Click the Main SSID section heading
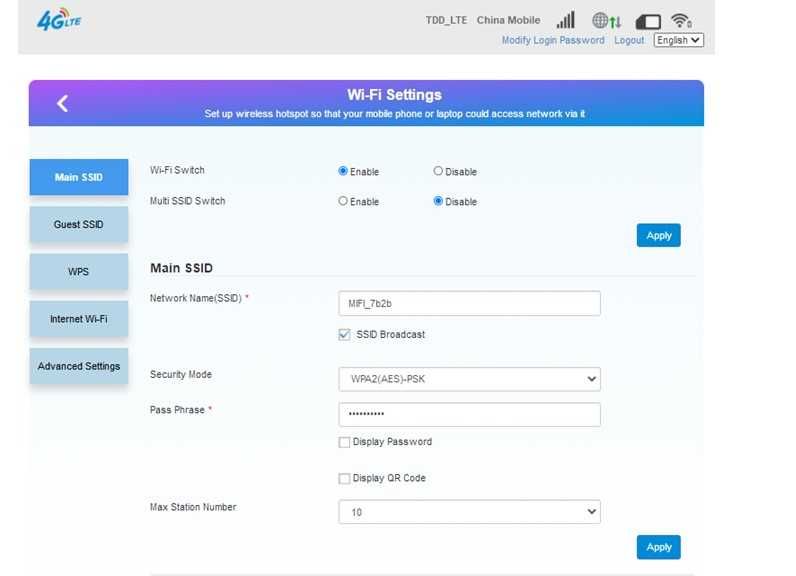 pyautogui.click(x=181, y=268)
